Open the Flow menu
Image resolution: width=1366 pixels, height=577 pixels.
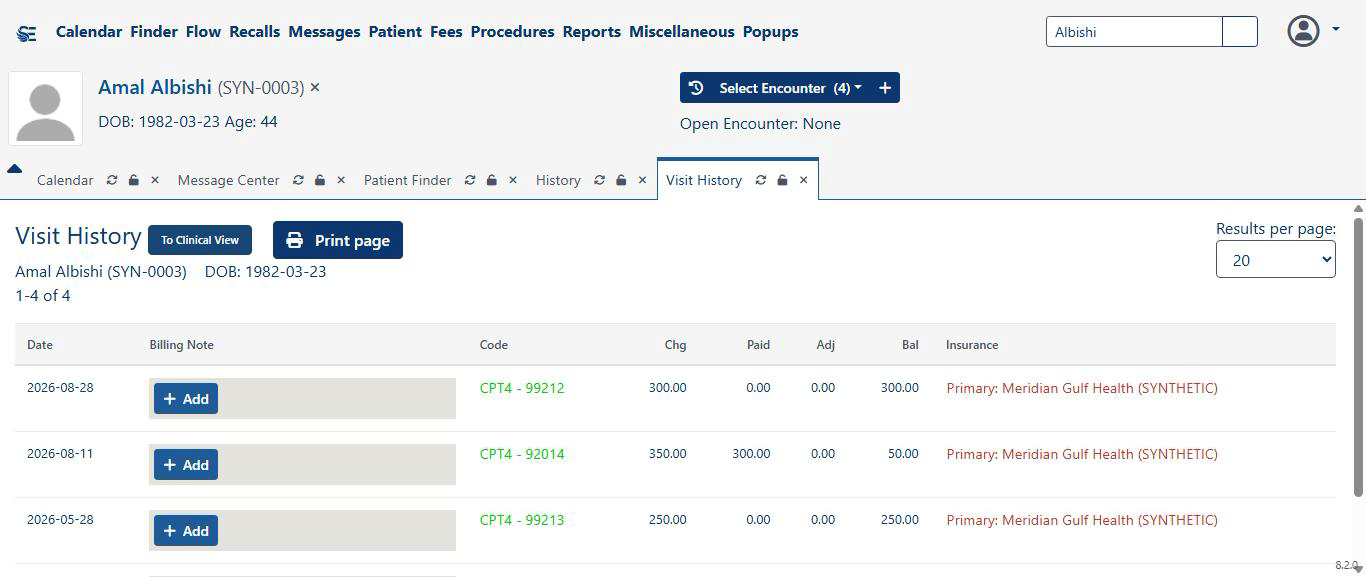pos(203,32)
